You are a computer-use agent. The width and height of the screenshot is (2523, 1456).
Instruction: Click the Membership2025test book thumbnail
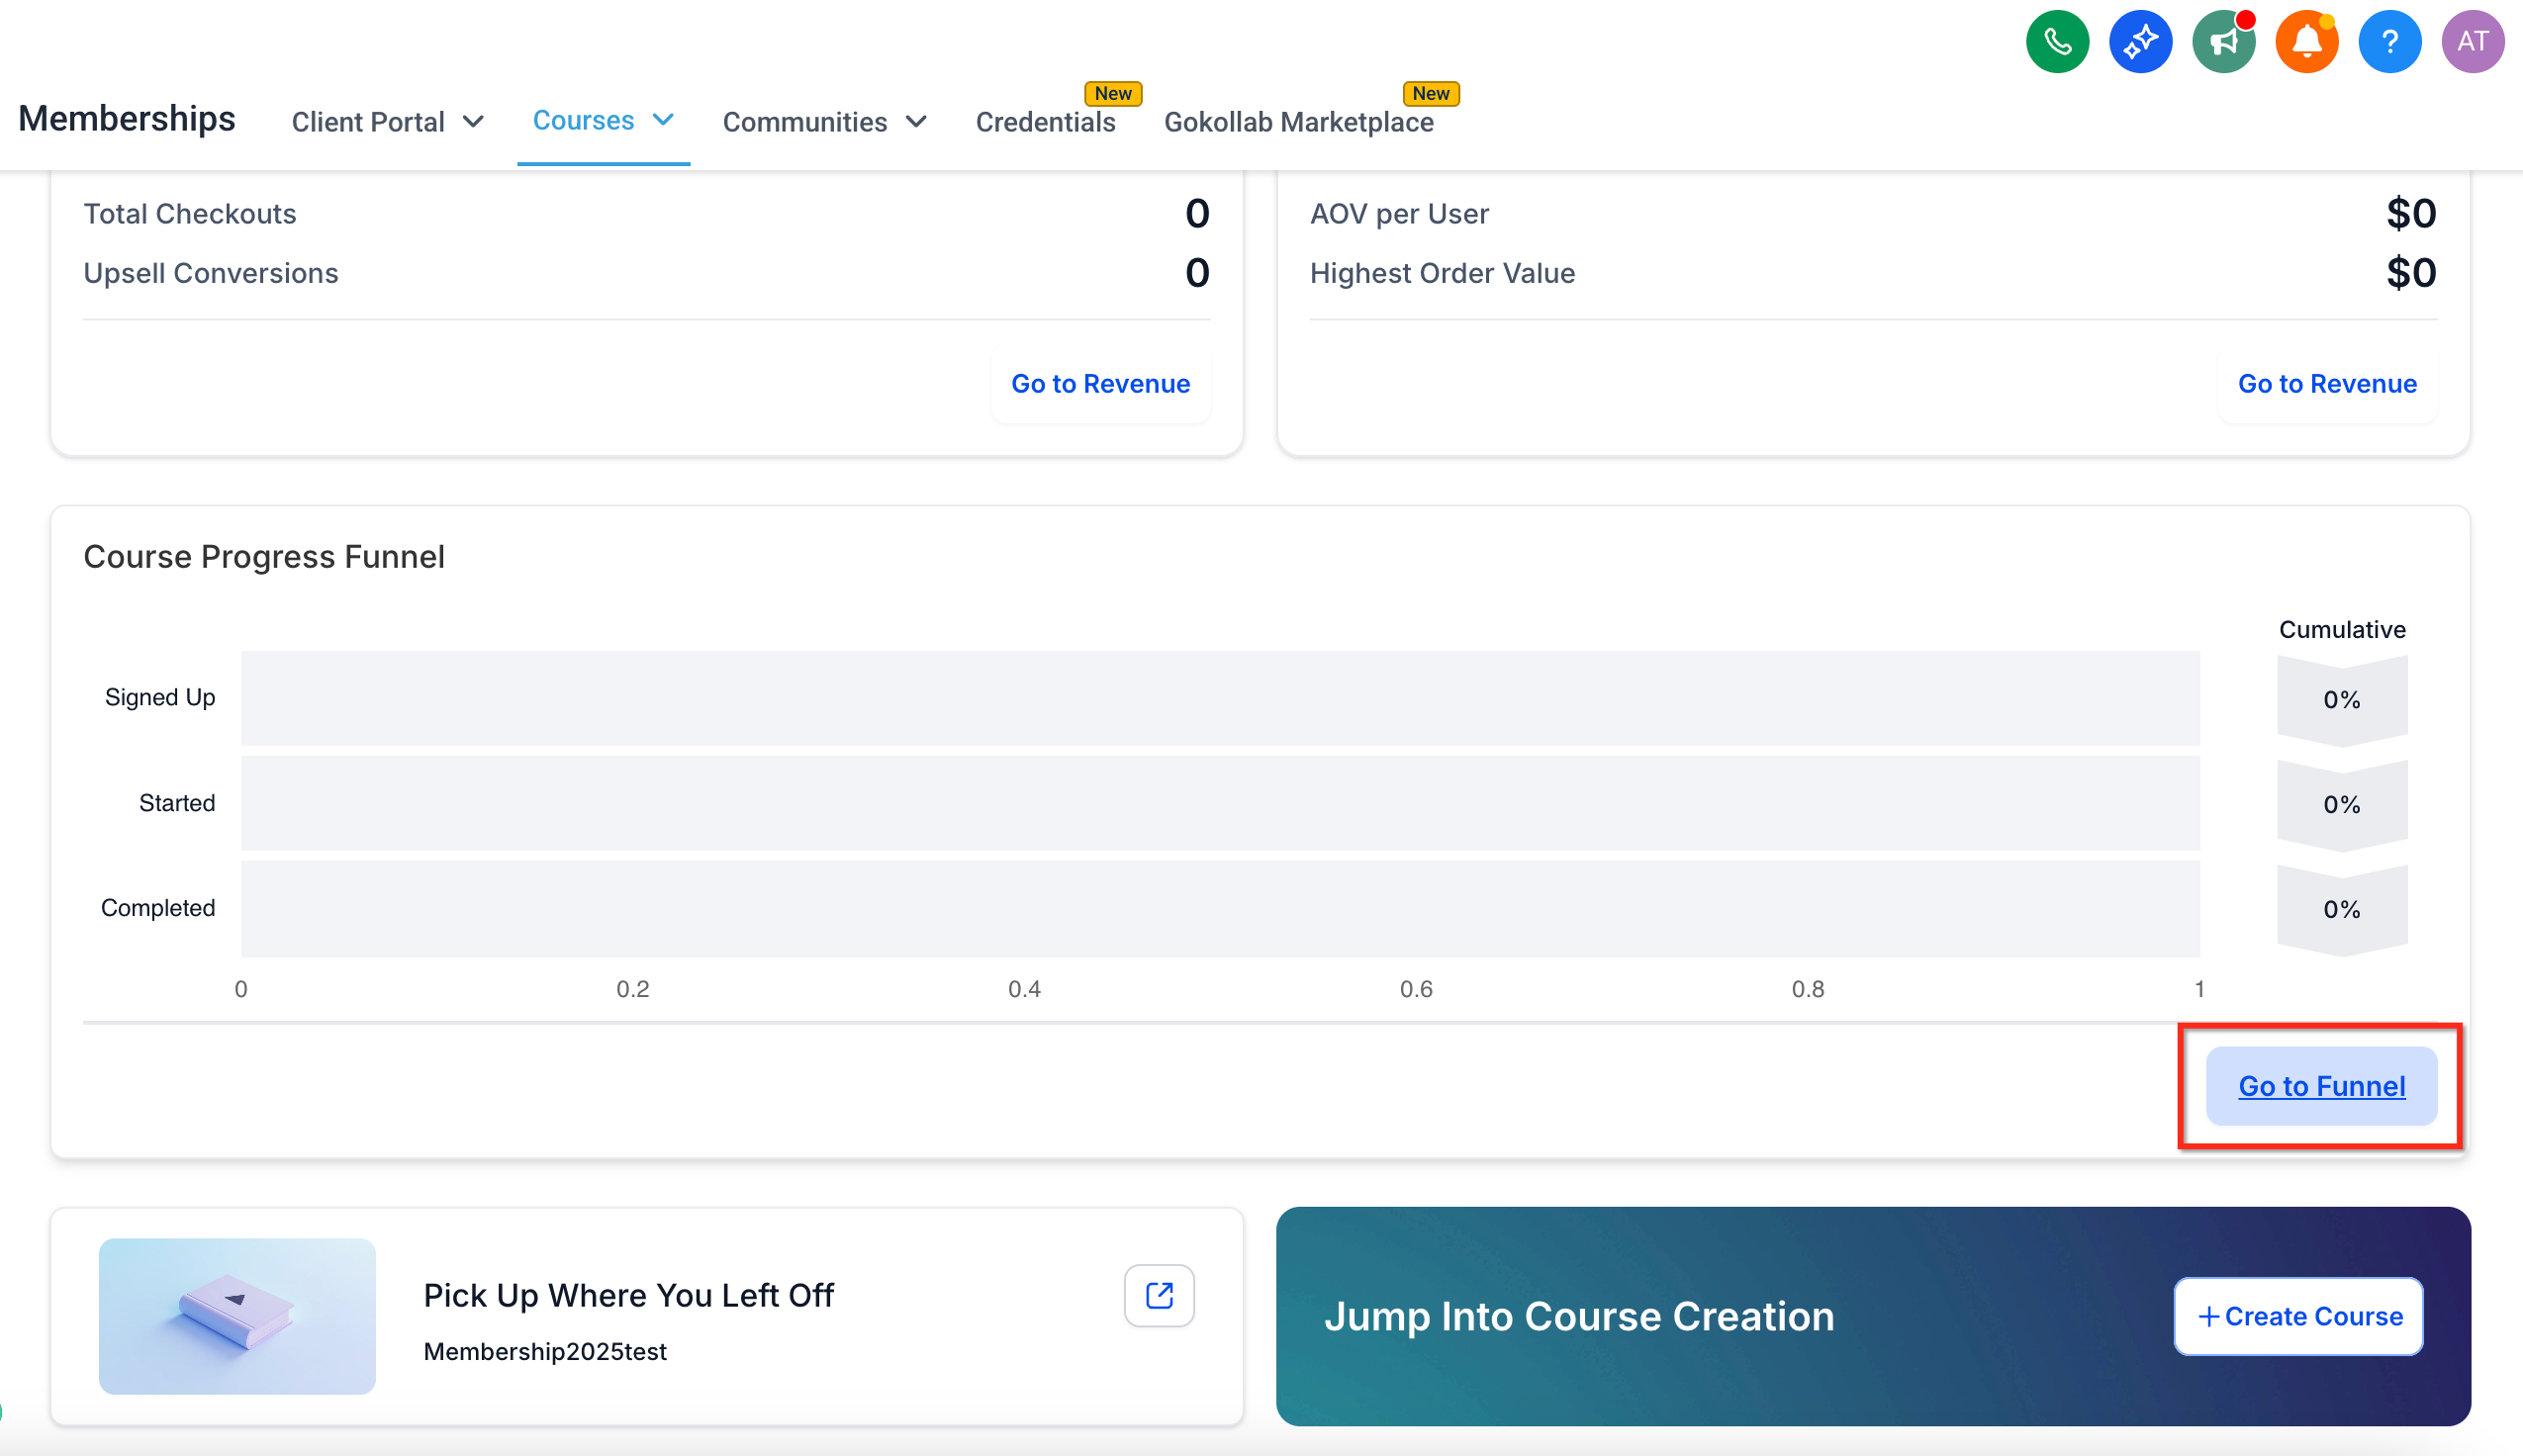coord(237,1316)
